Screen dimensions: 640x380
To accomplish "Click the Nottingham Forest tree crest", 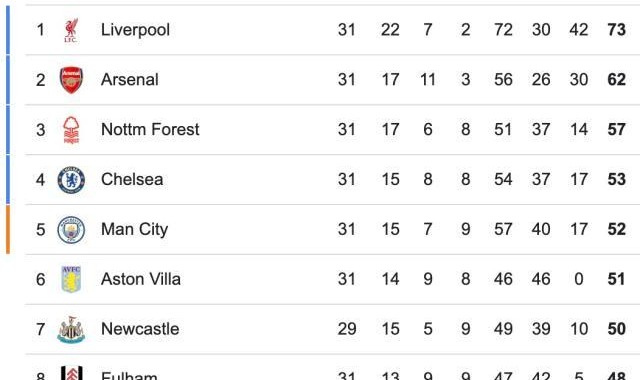I will [x=71, y=130].
